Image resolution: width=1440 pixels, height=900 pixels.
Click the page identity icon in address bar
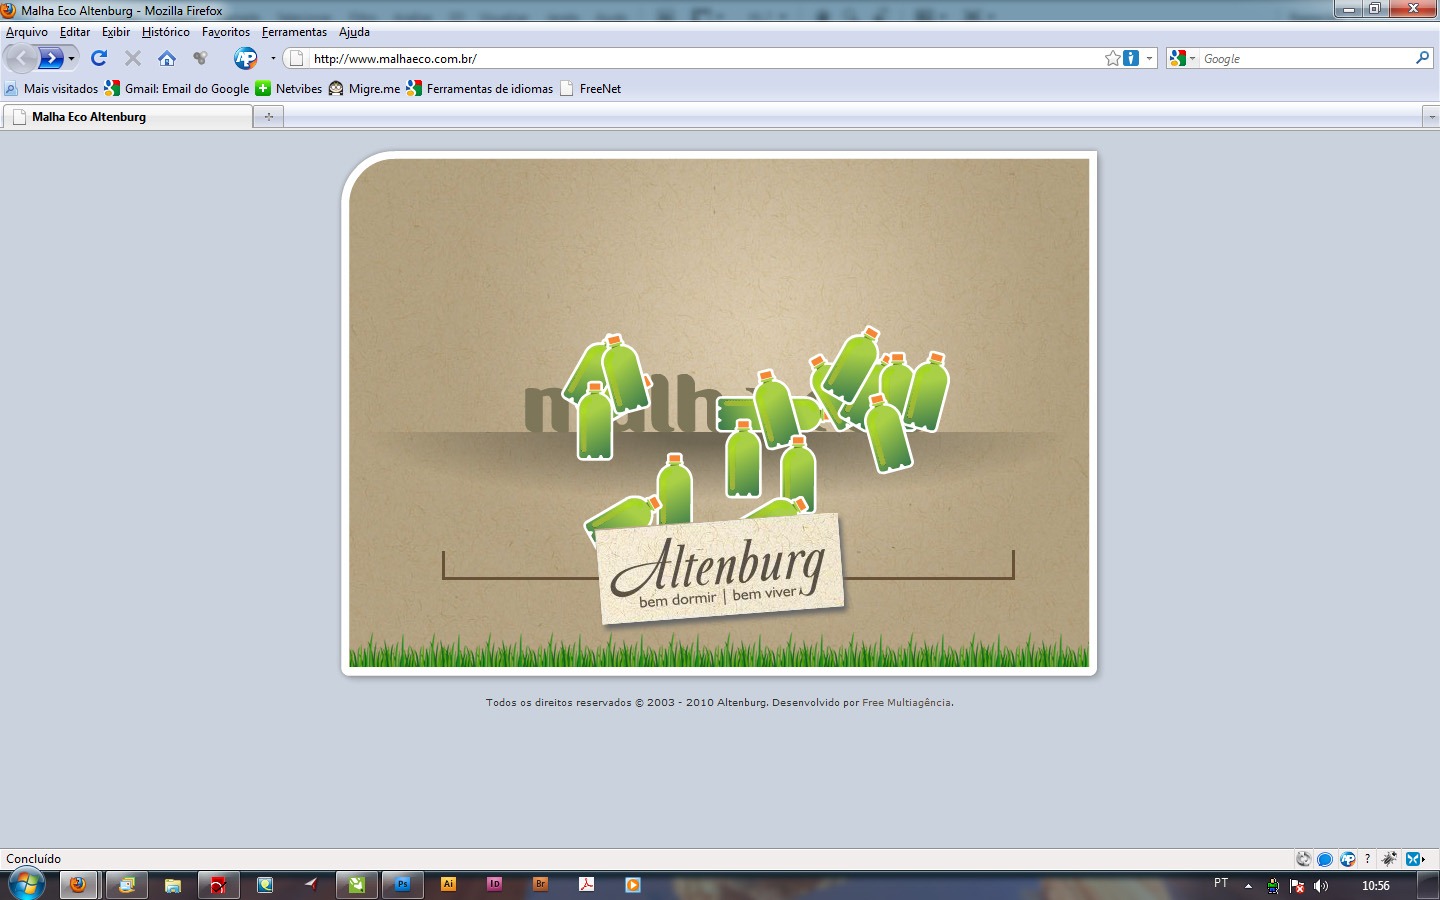296,59
